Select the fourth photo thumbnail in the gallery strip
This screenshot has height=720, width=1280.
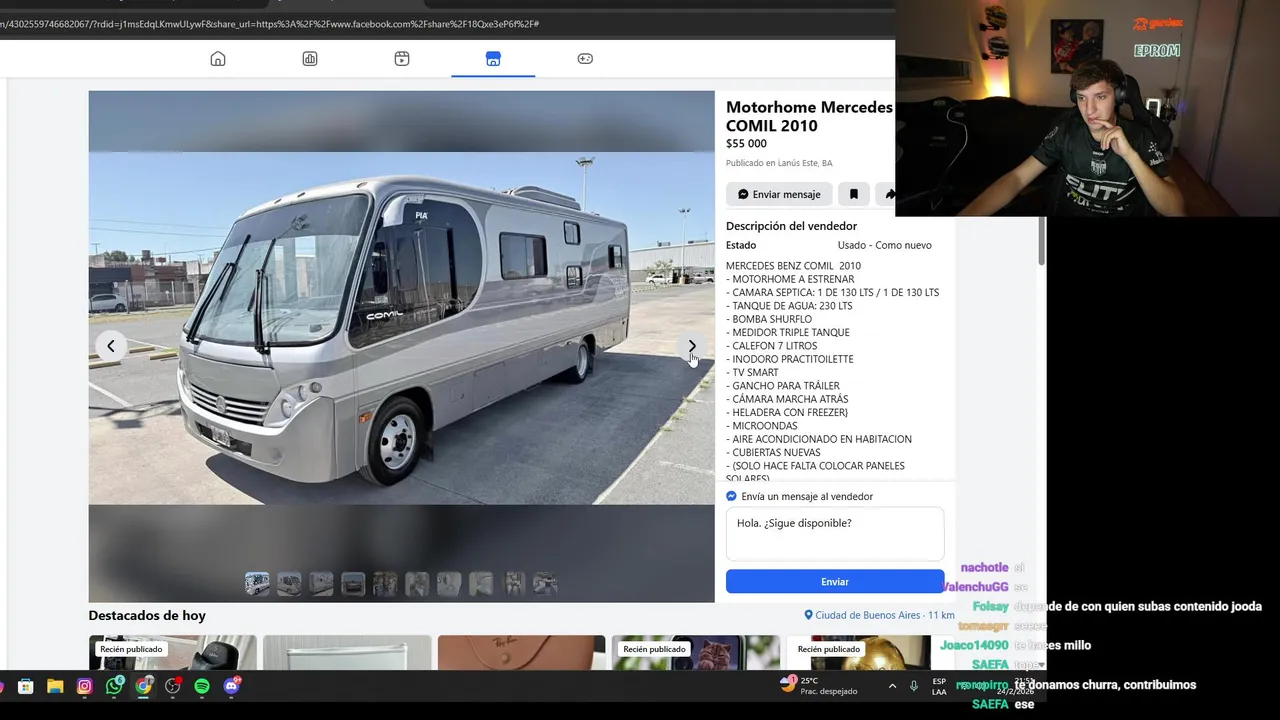click(353, 583)
